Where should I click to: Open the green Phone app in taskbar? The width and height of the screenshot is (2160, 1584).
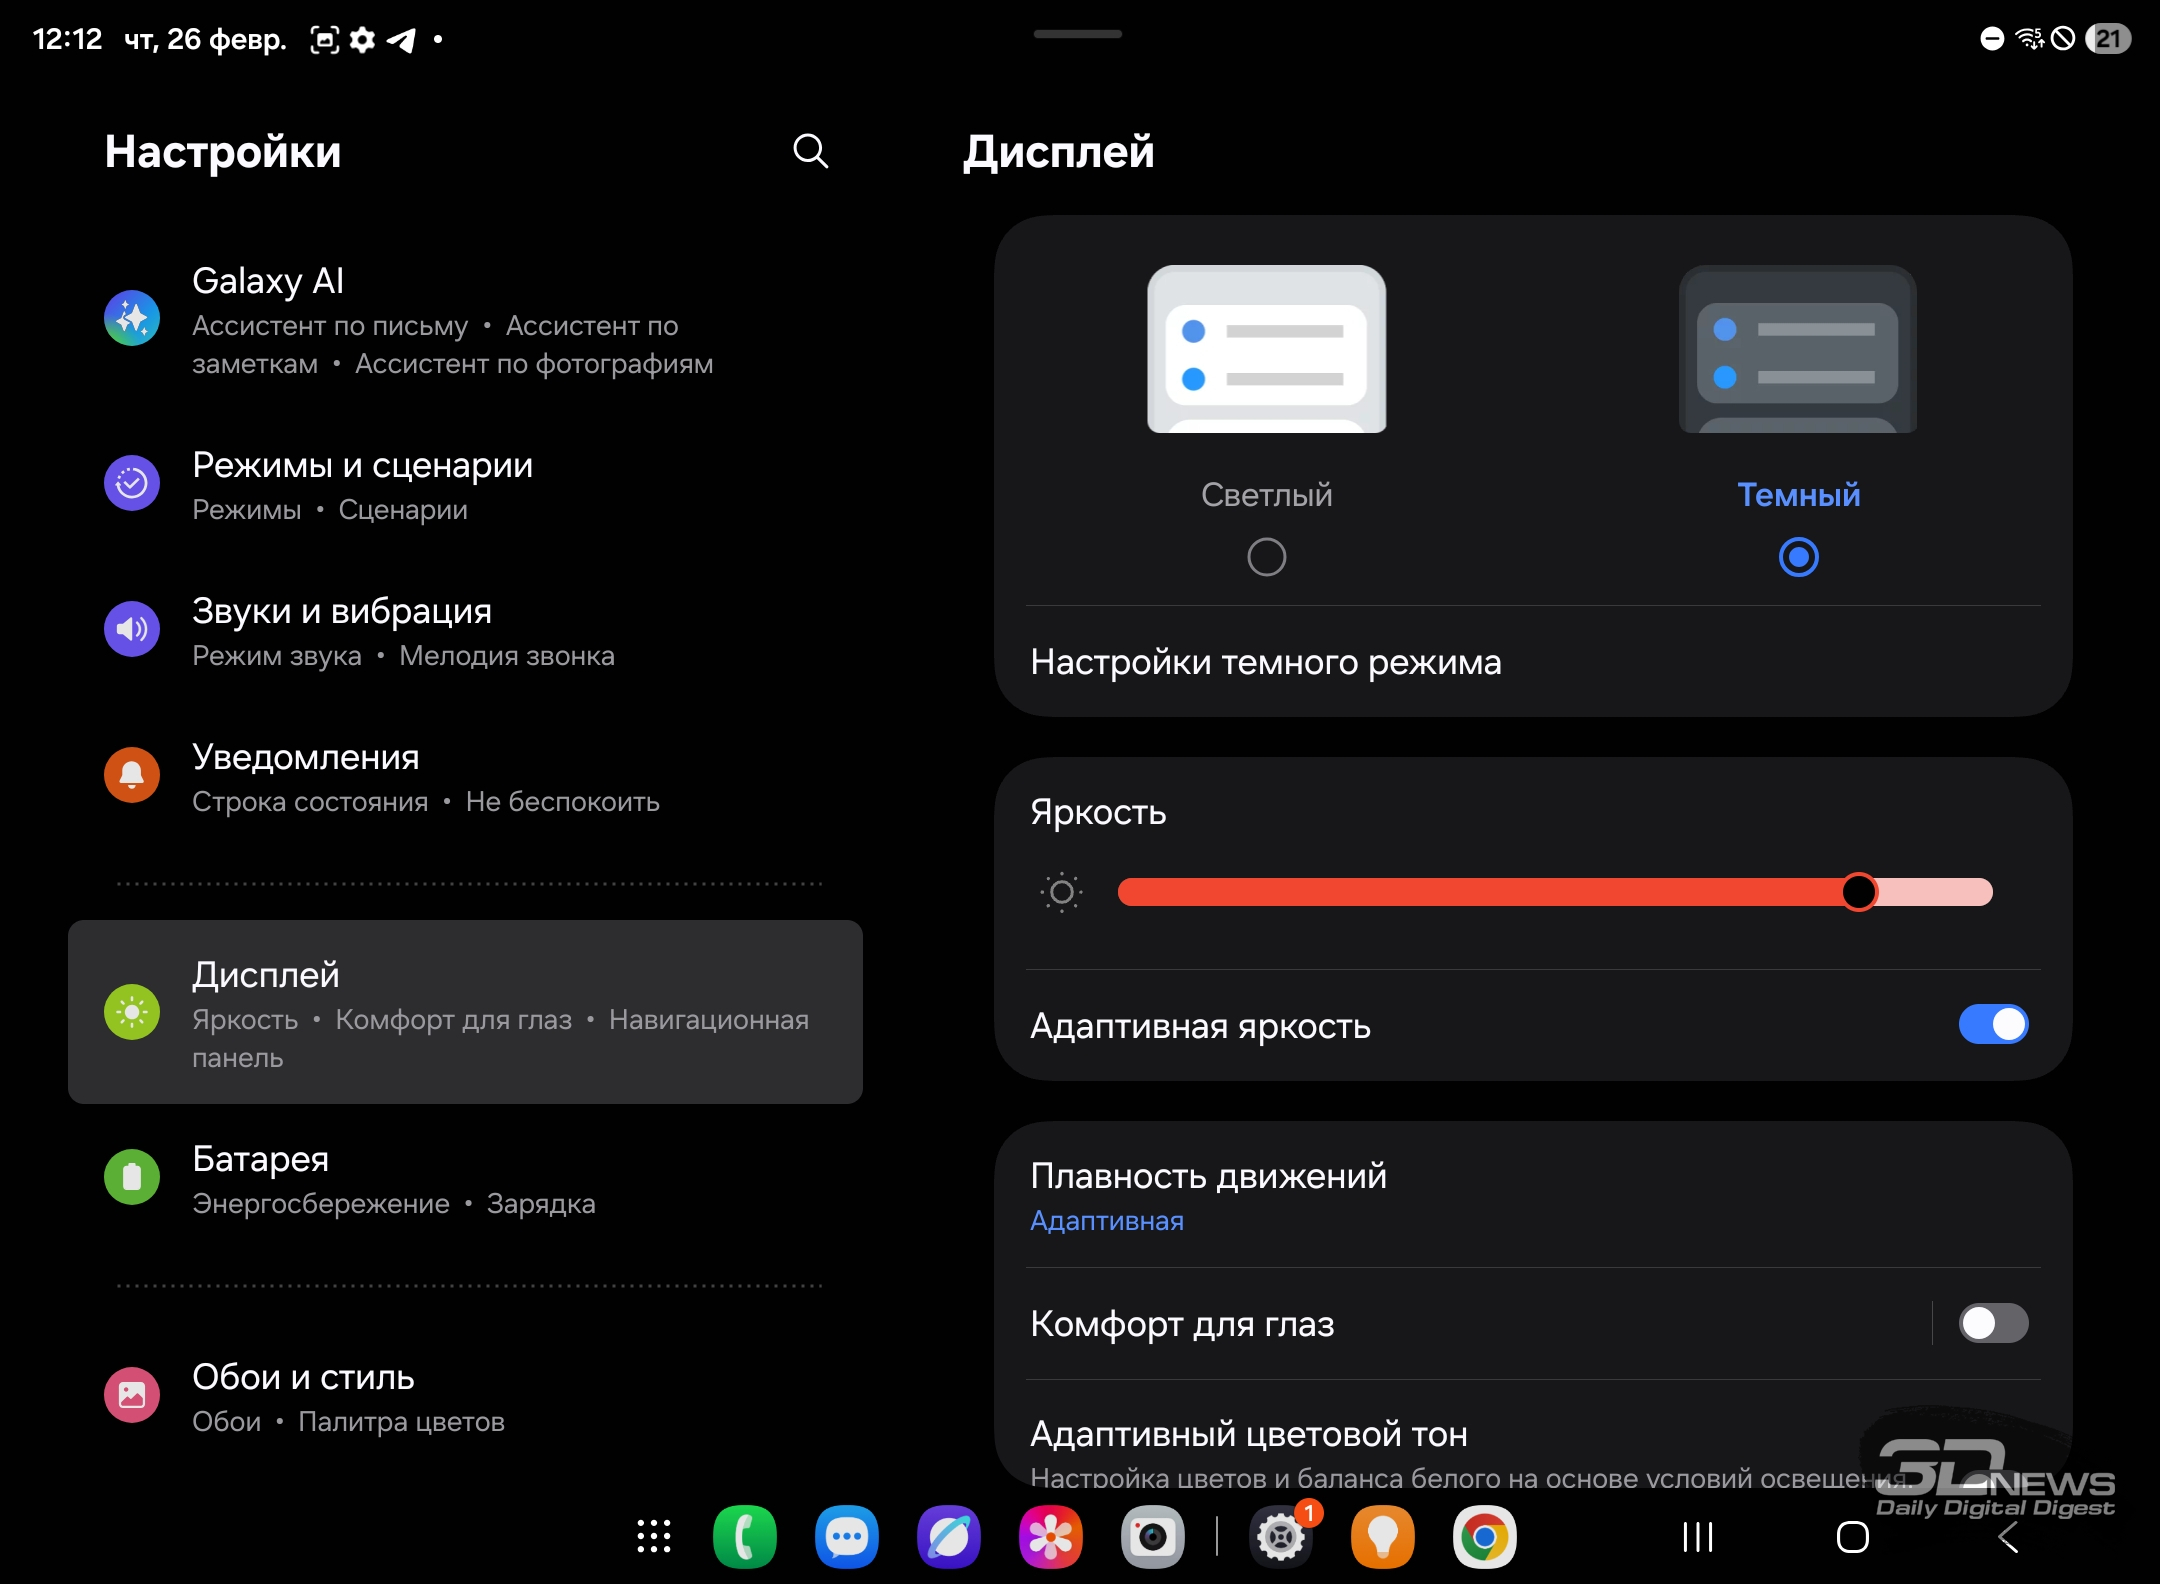(x=744, y=1537)
